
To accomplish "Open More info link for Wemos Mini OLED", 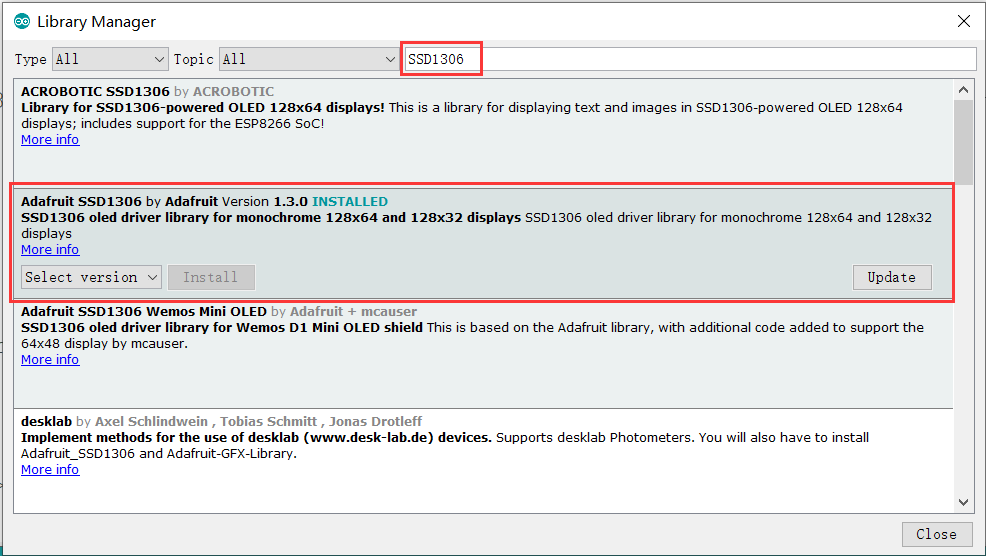I will click(50, 360).
